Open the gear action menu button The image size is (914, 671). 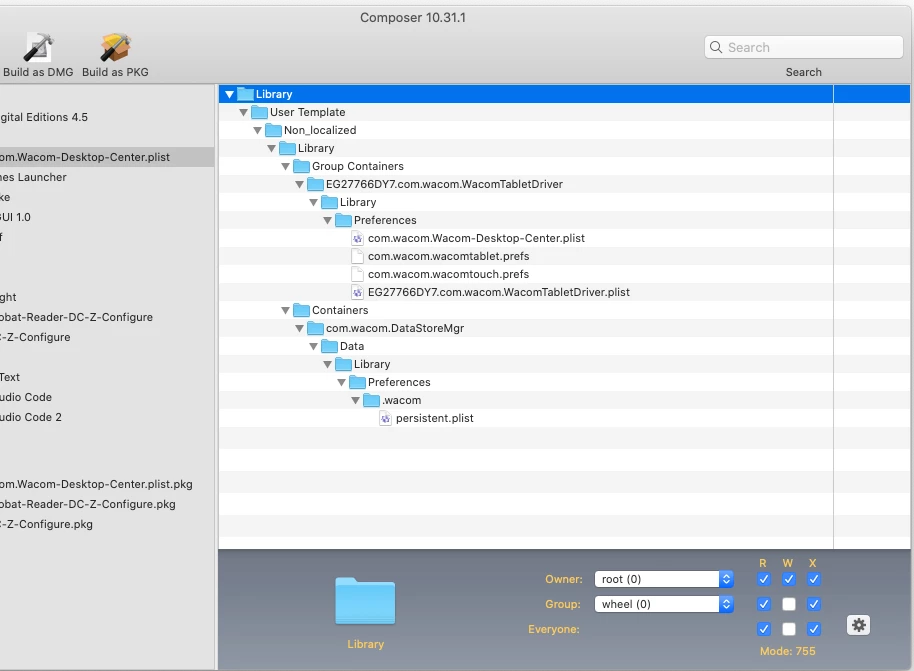click(x=858, y=626)
